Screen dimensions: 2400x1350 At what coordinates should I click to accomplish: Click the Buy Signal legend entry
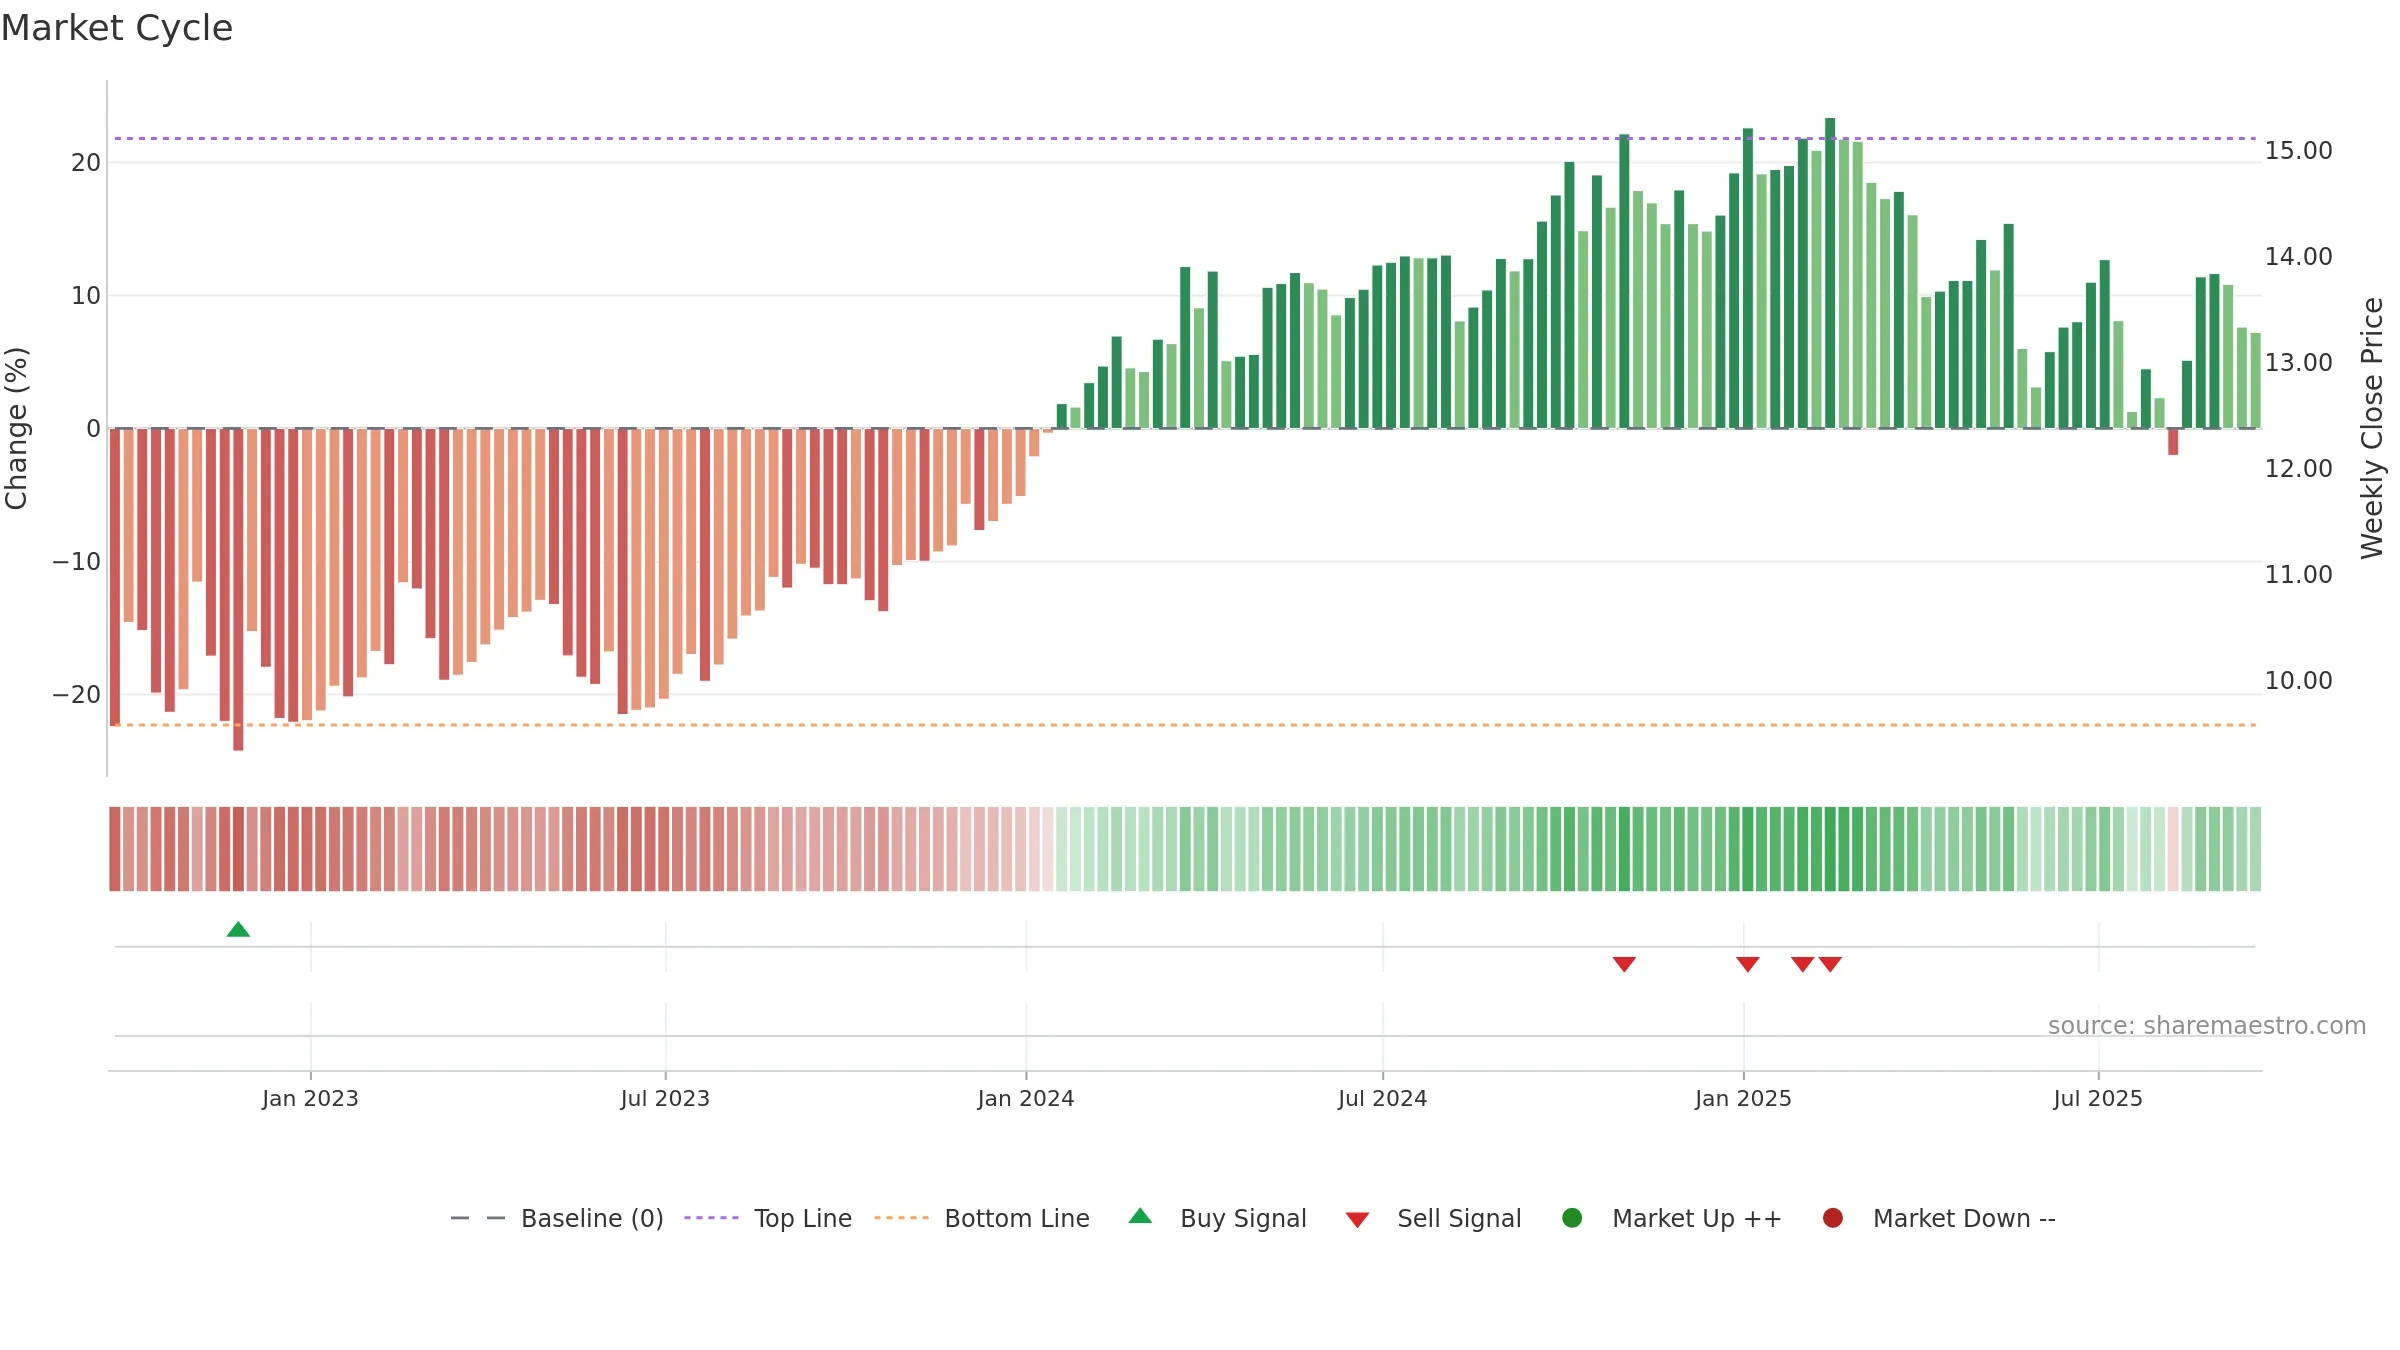click(1217, 1218)
